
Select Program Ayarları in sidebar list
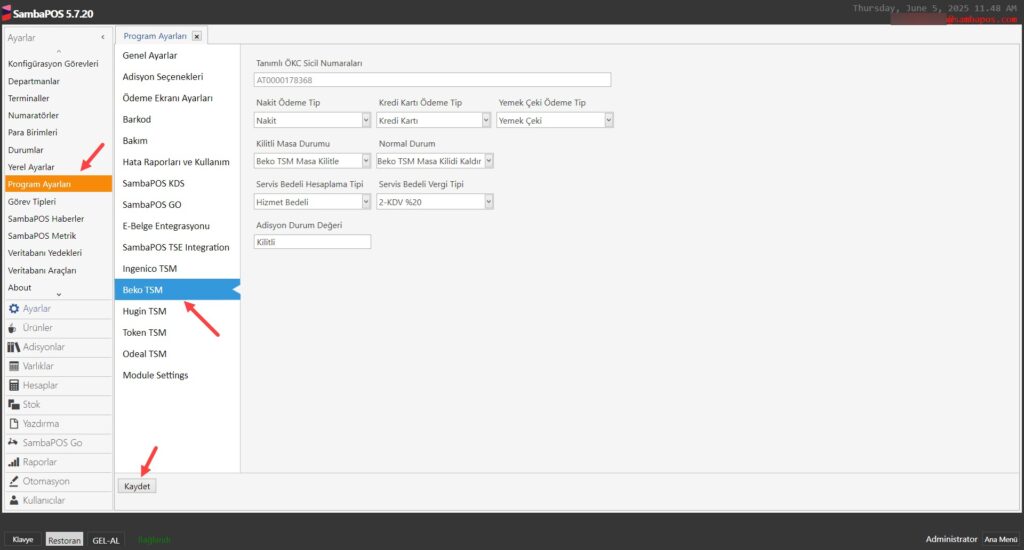pyautogui.click(x=58, y=184)
